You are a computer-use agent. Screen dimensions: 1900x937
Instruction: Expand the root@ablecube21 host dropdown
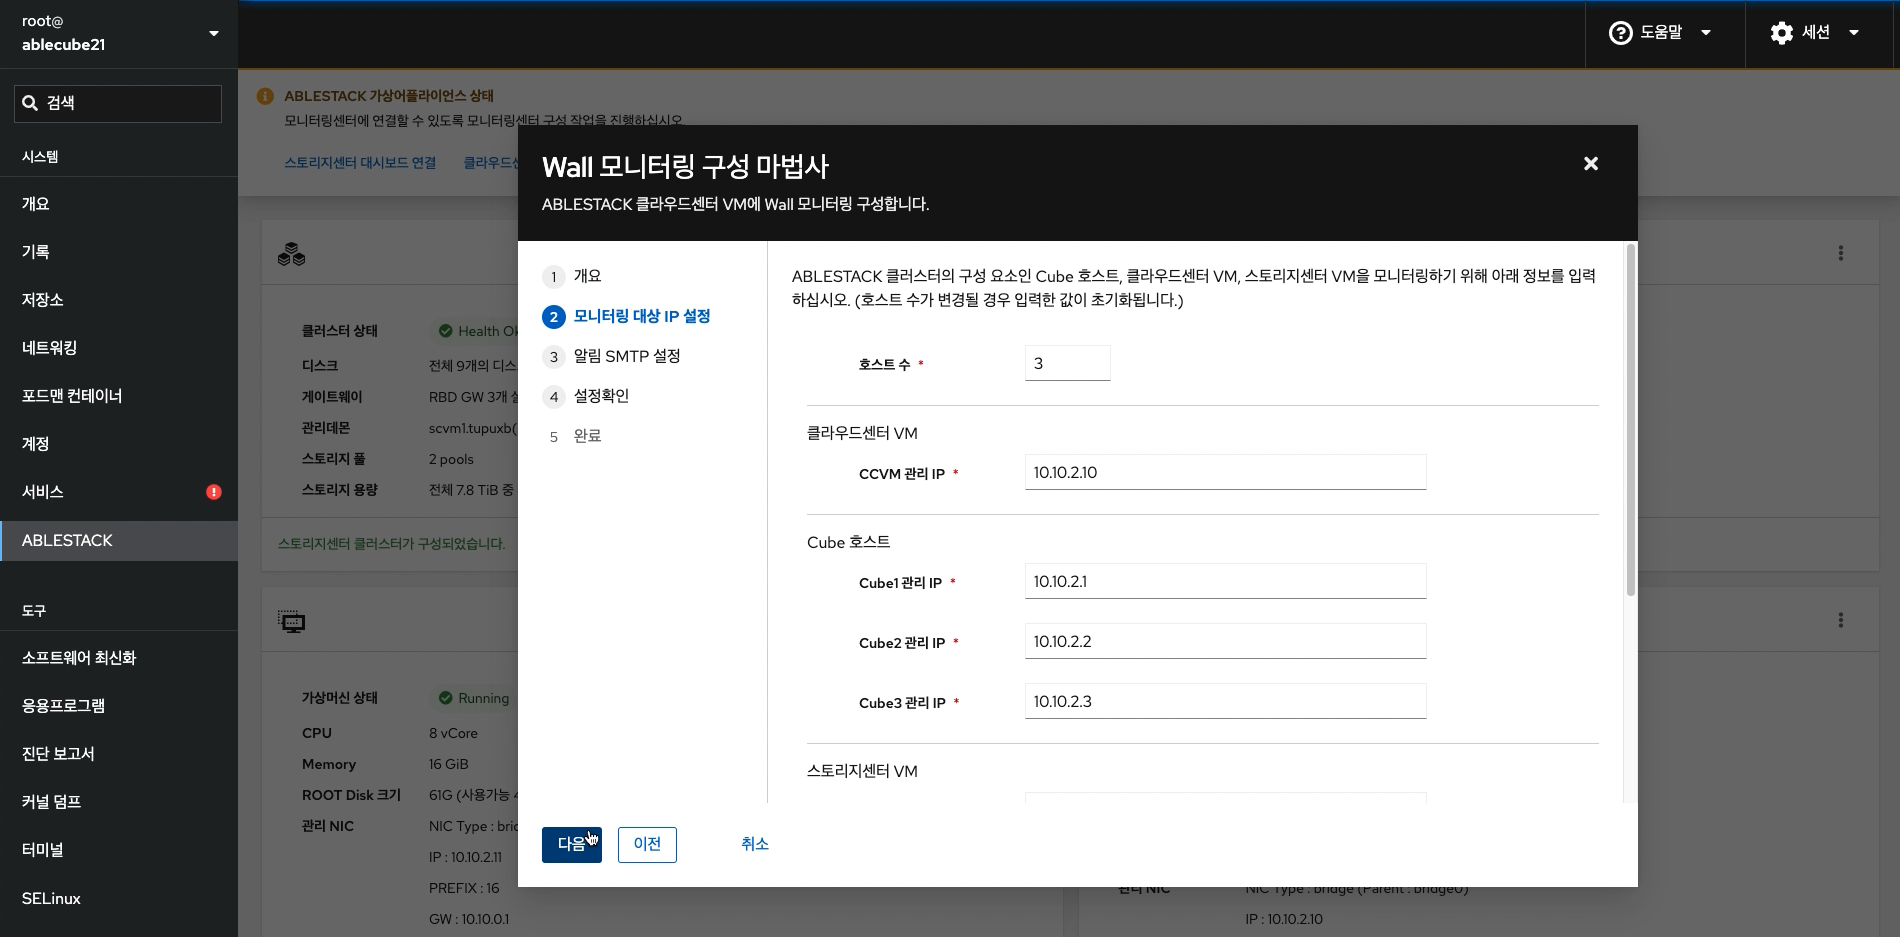click(x=213, y=34)
